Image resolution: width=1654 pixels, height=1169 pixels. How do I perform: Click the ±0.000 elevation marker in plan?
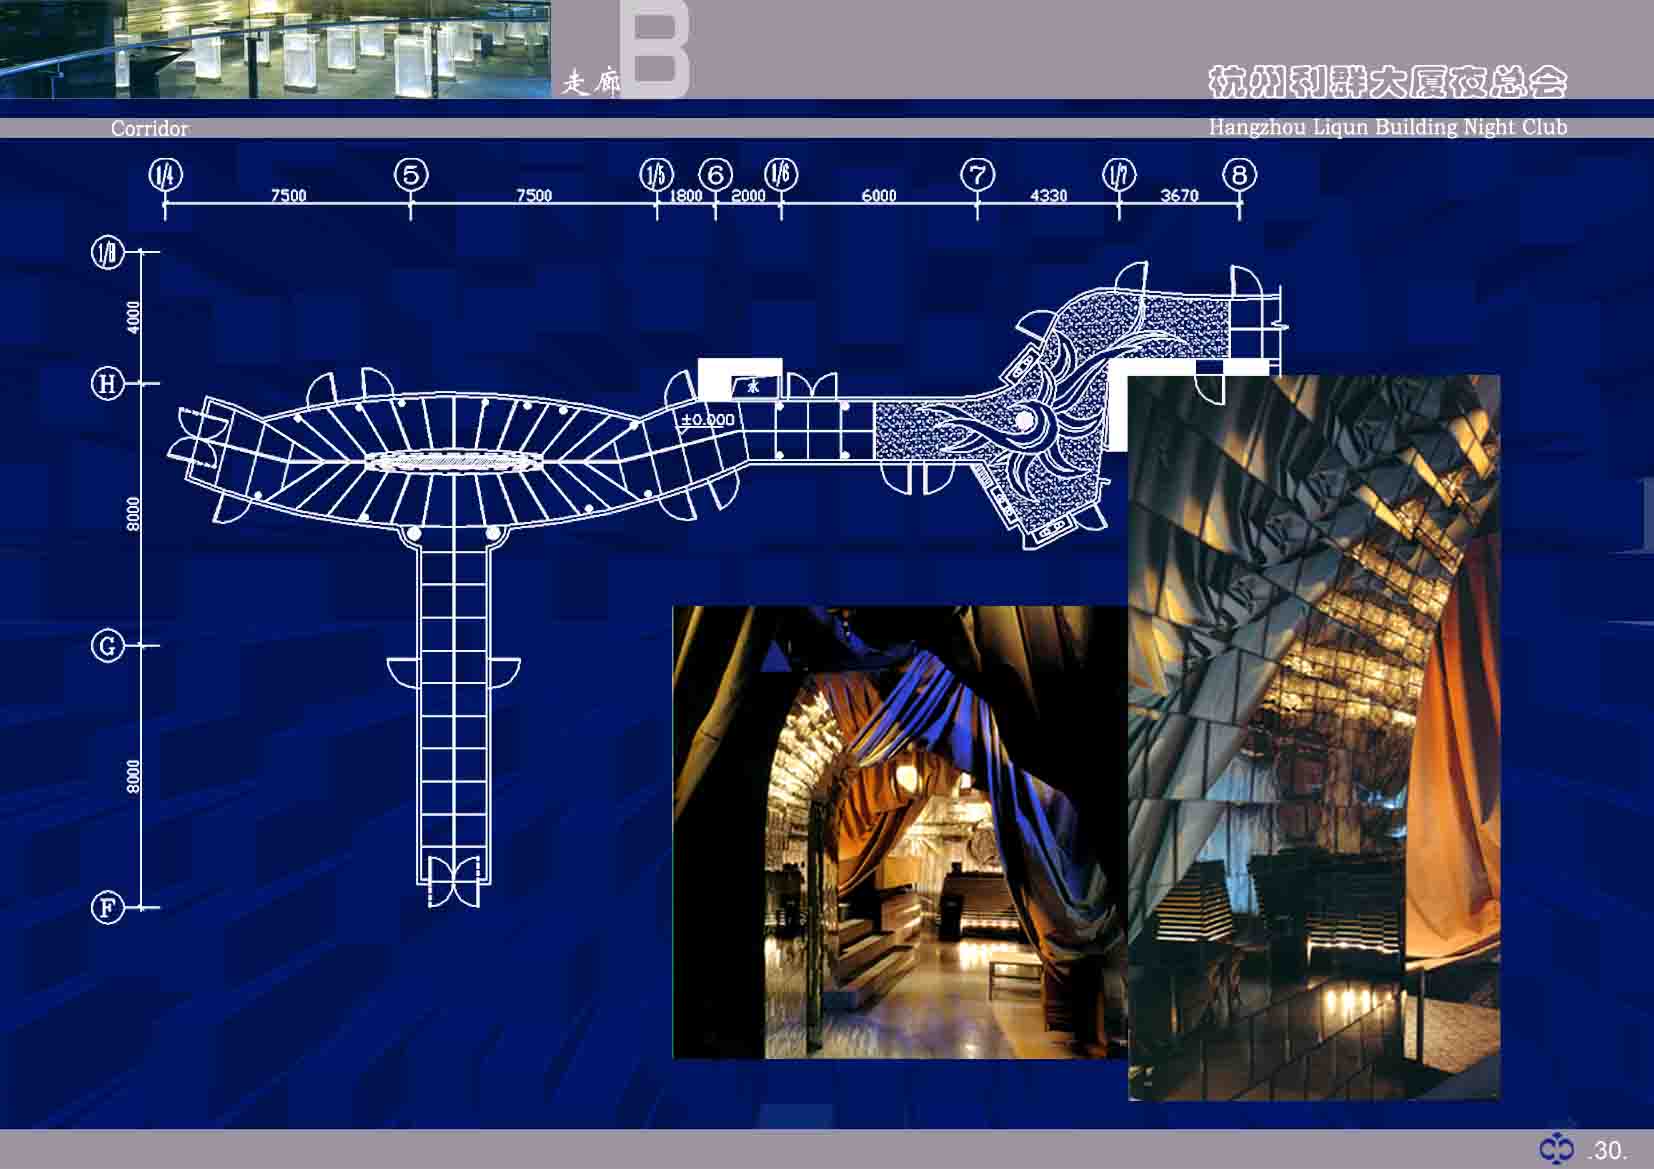point(707,420)
